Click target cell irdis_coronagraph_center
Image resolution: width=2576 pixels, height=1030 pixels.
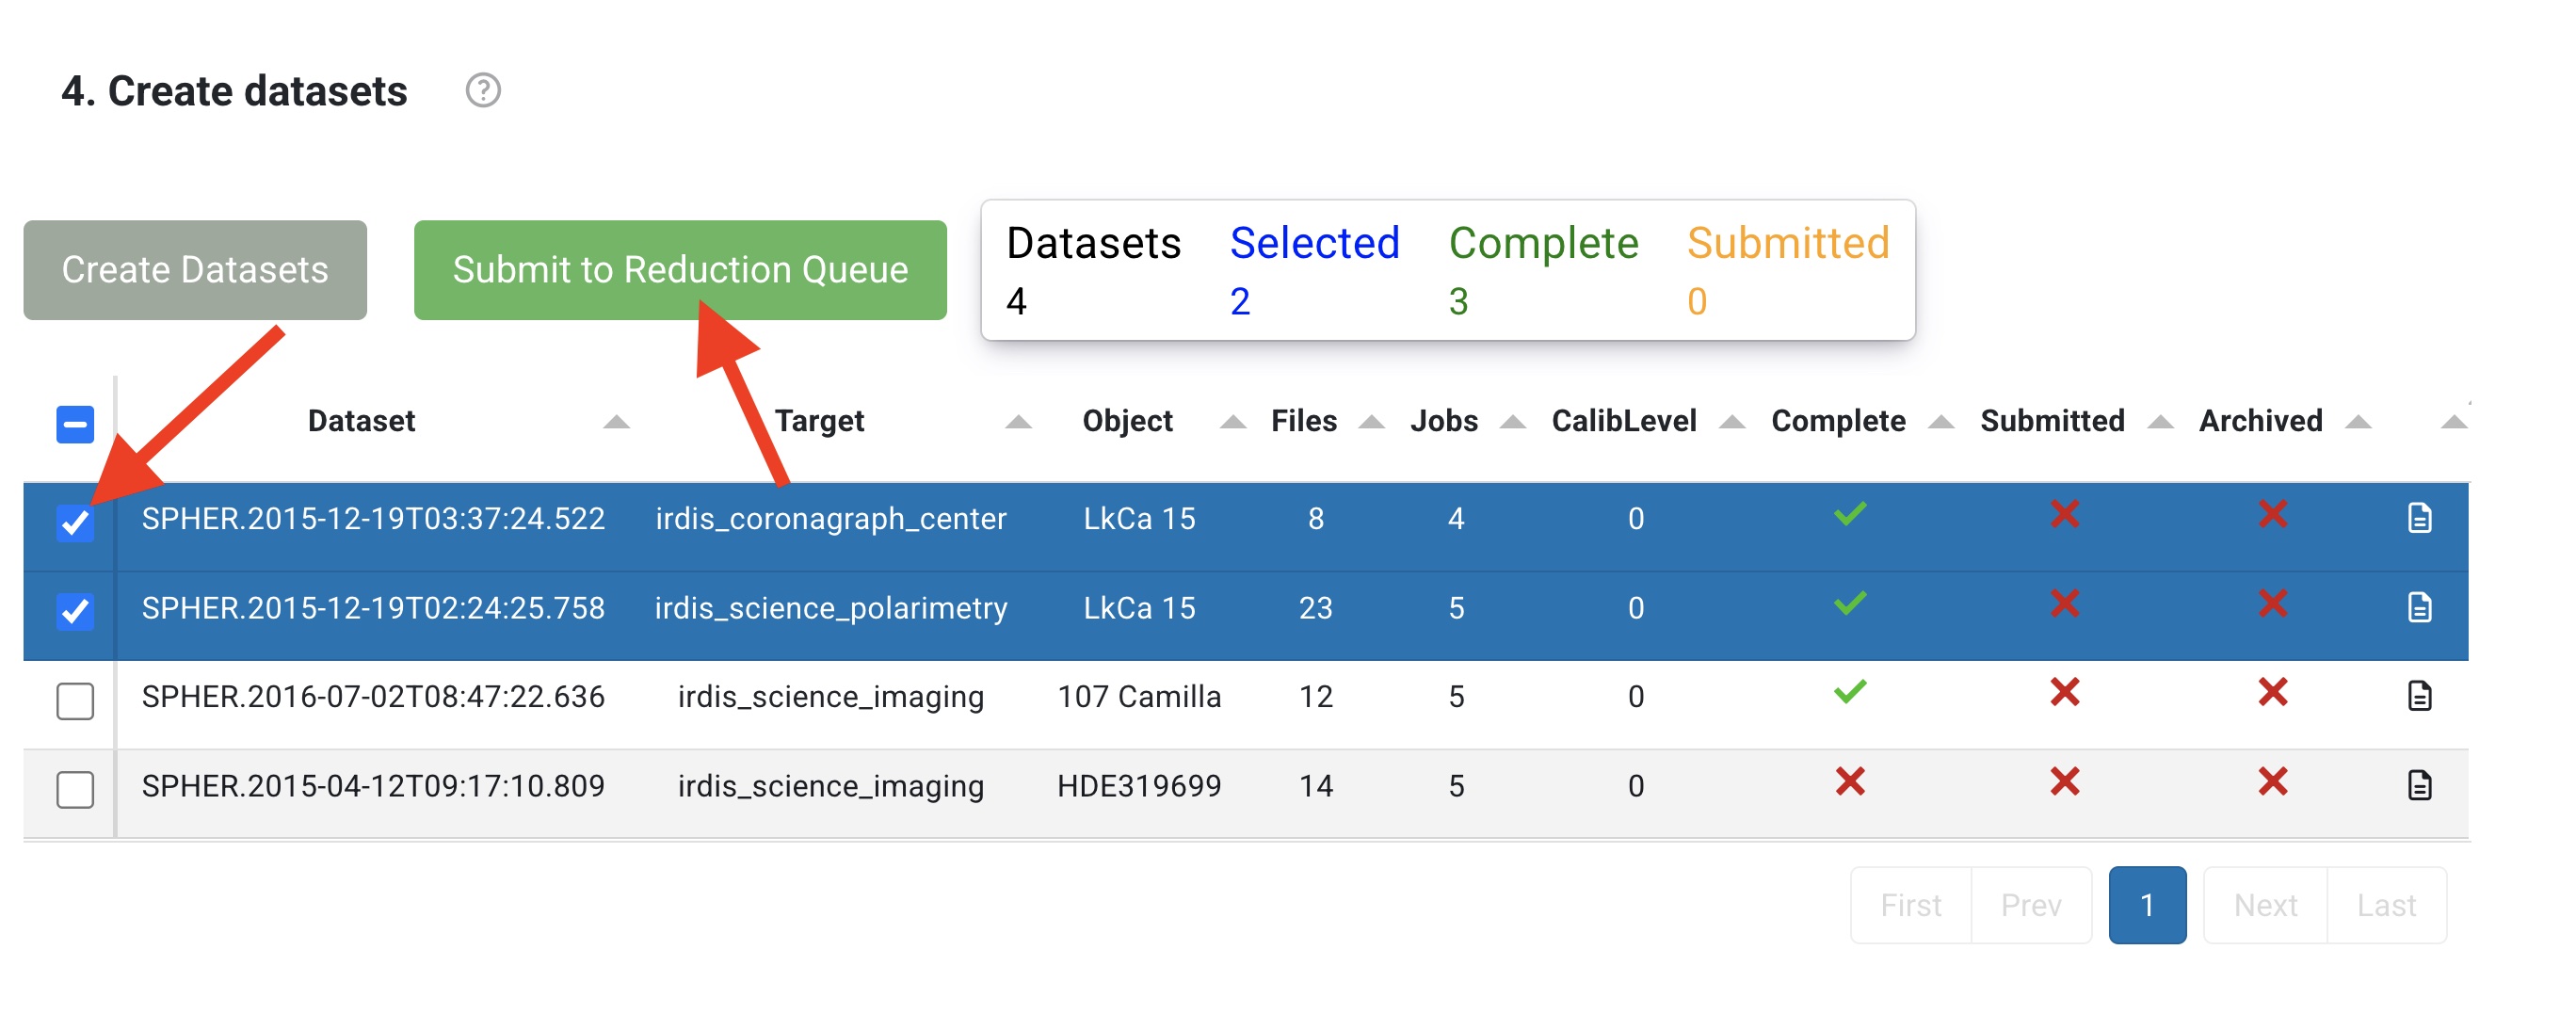click(830, 519)
